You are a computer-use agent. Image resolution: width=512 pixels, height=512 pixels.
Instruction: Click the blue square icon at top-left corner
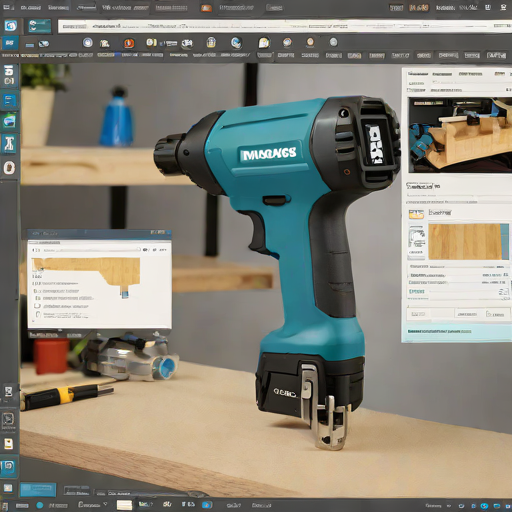point(10,26)
